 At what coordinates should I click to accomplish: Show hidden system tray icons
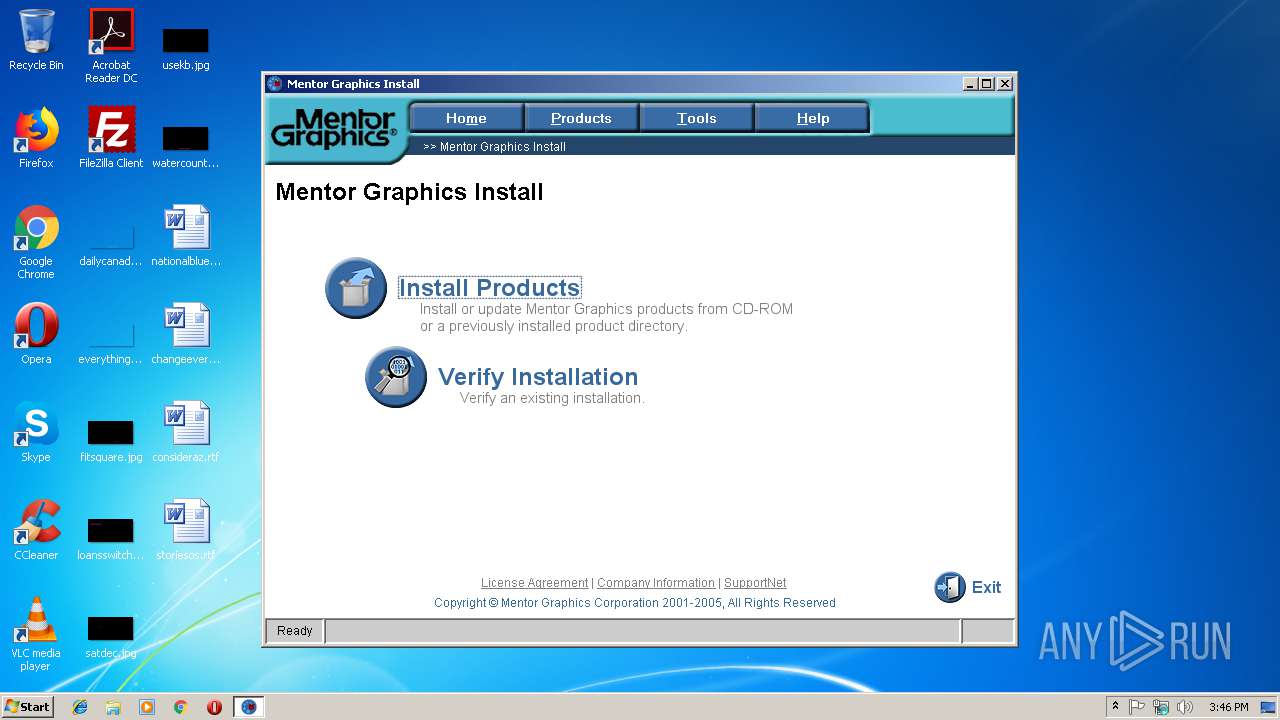coord(1116,707)
